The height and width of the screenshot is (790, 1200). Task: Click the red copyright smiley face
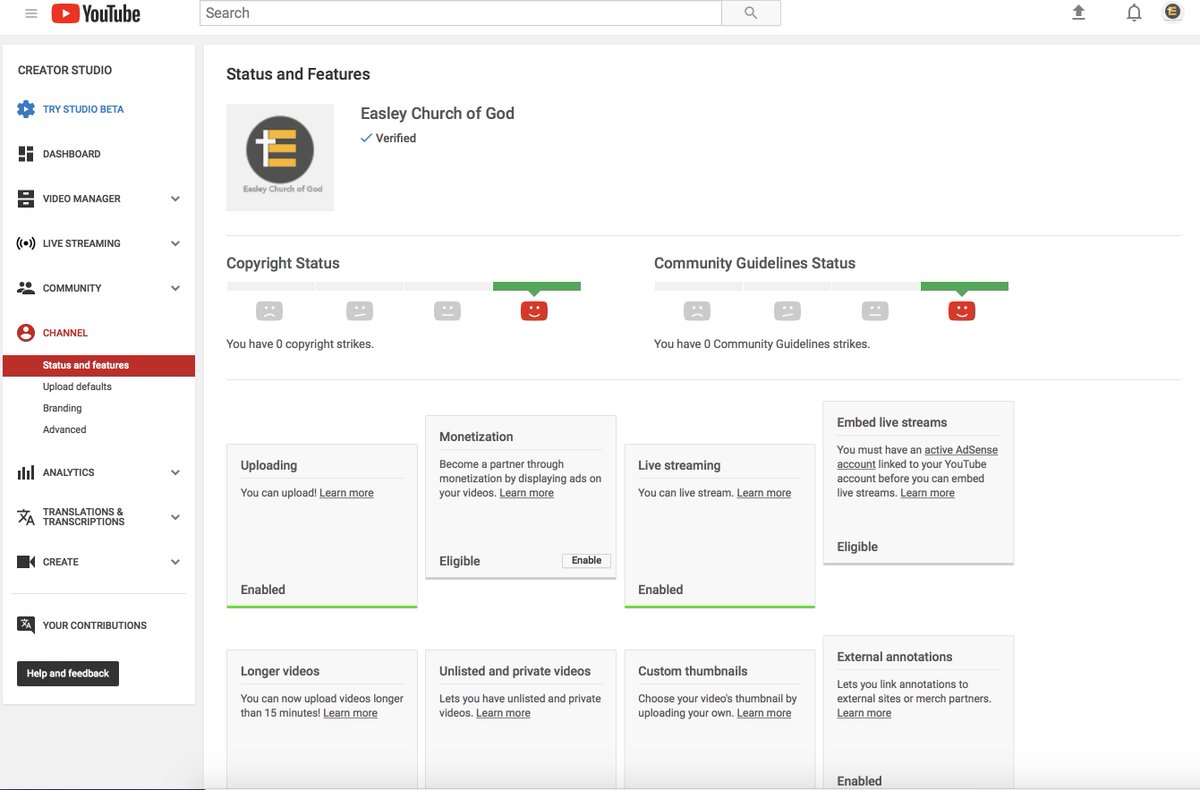tap(534, 311)
